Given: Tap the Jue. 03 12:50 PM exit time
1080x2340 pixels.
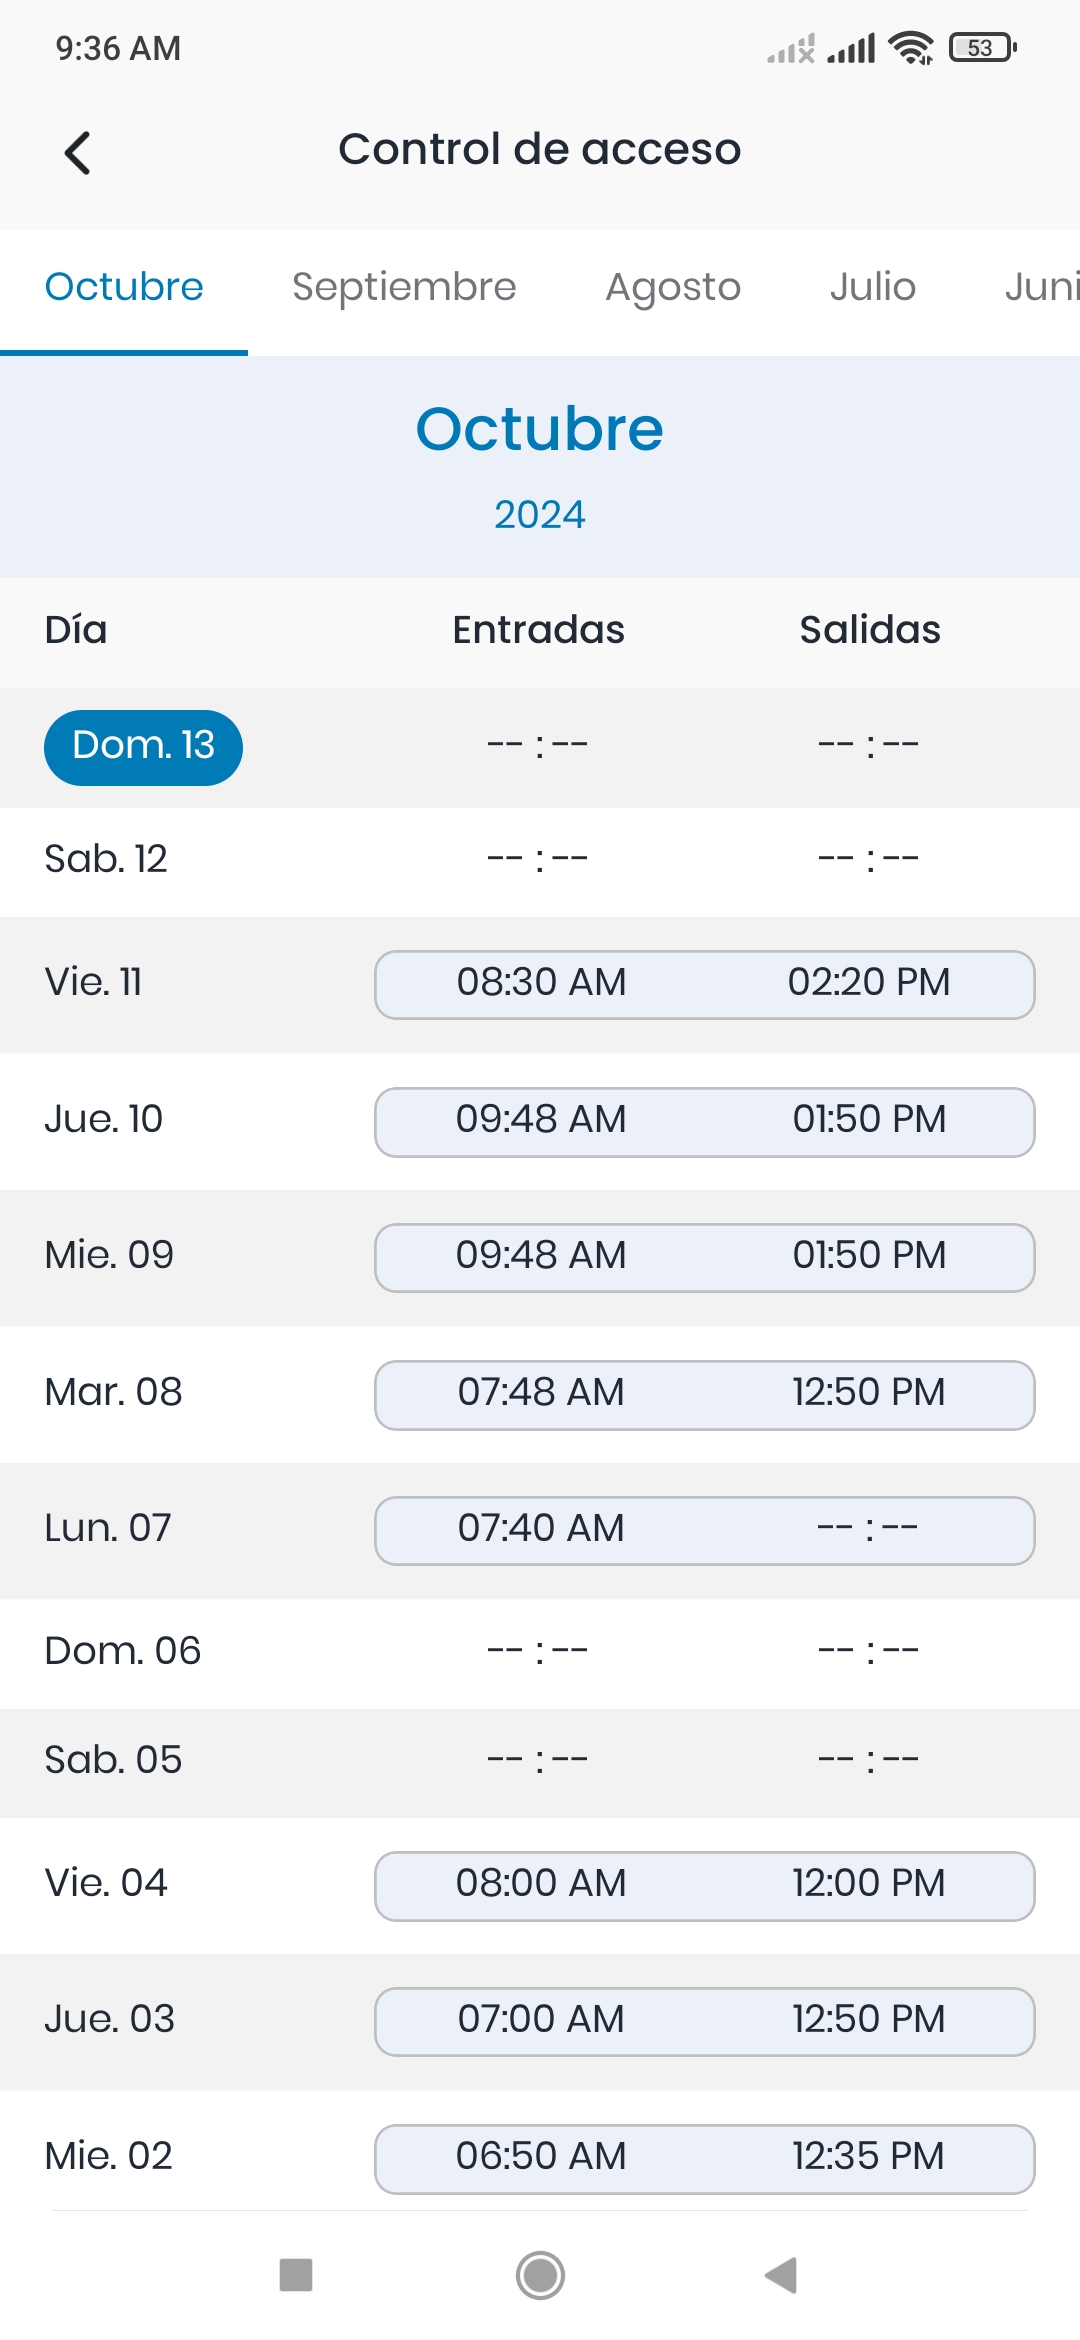Looking at the screenshot, I should (868, 2021).
